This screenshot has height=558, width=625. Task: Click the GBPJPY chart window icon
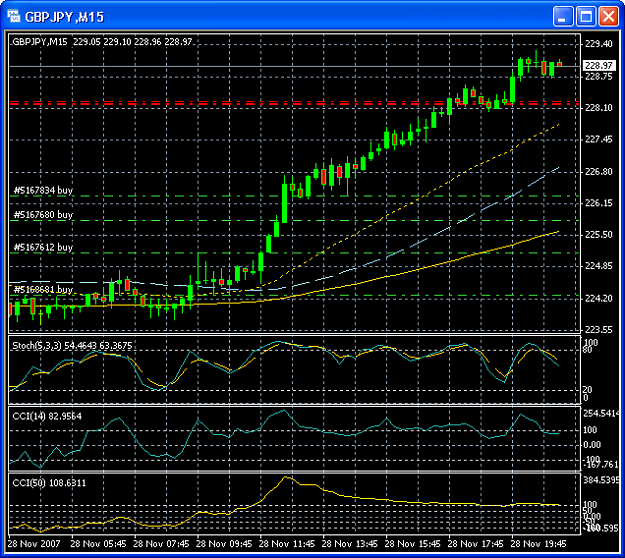[14, 16]
